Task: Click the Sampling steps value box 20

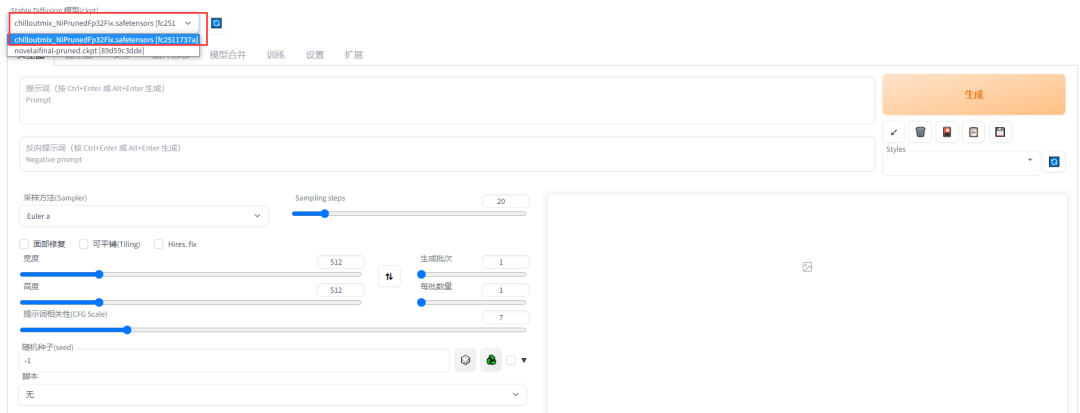Action: 506,201
